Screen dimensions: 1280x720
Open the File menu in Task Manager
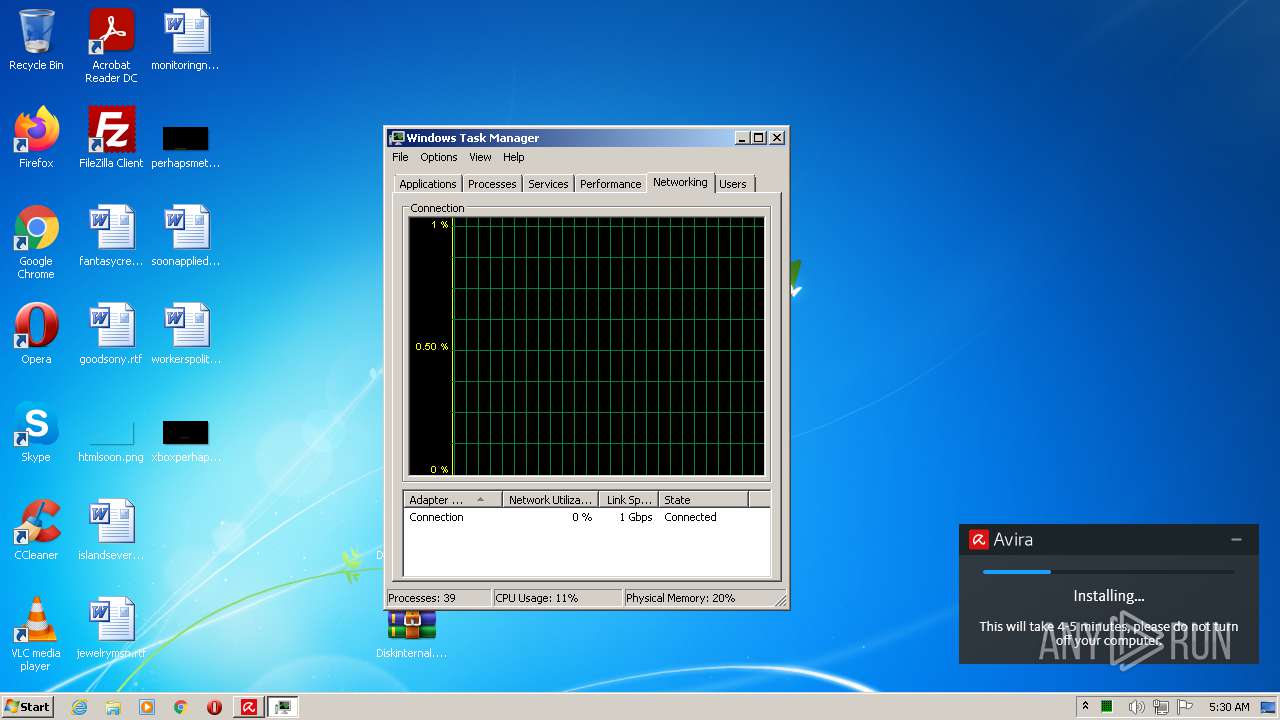400,157
